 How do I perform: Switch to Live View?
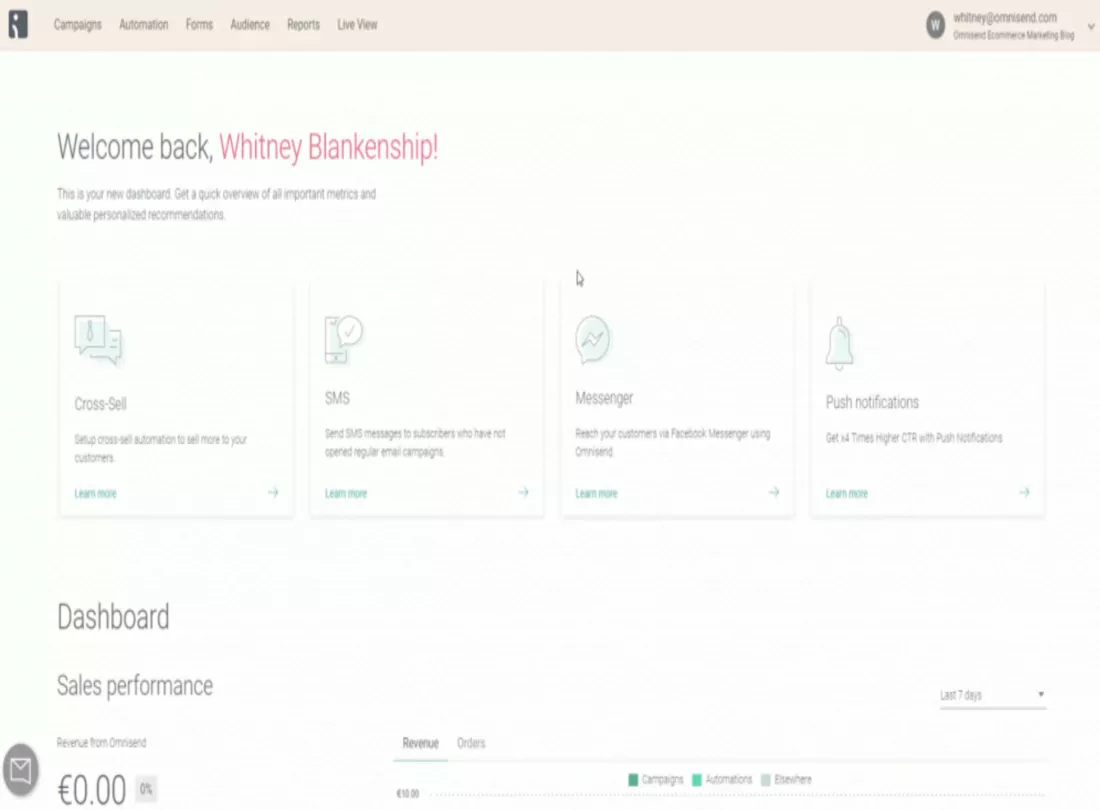(x=357, y=25)
